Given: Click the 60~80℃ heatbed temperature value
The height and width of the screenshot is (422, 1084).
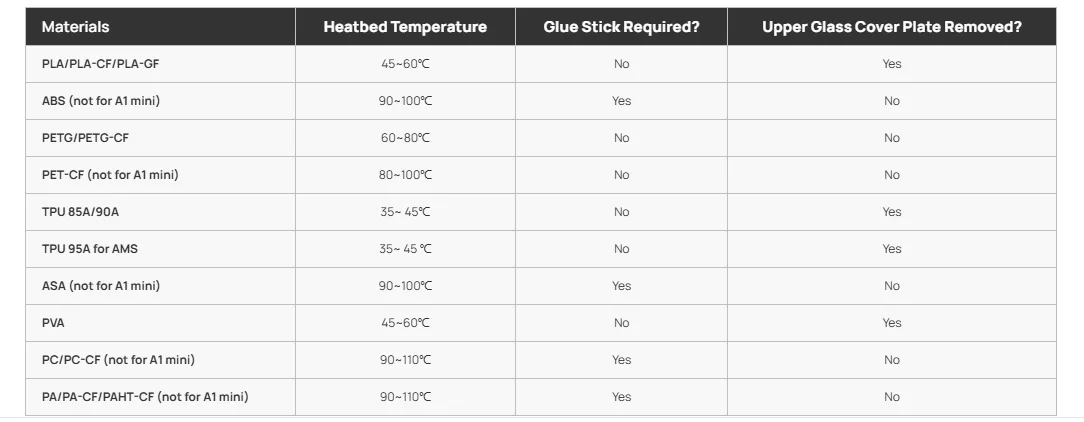Looking at the screenshot, I should (405, 138).
